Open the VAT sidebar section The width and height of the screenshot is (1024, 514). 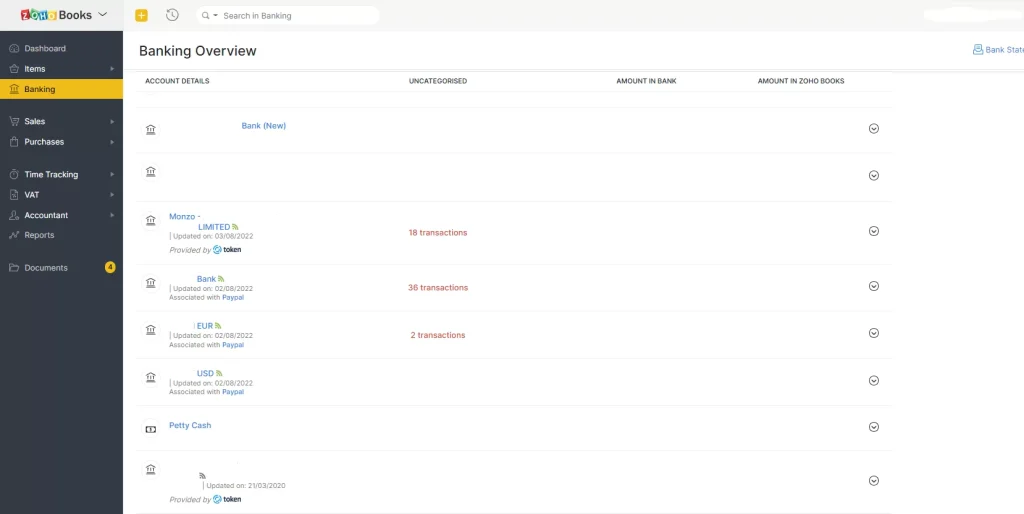point(61,195)
